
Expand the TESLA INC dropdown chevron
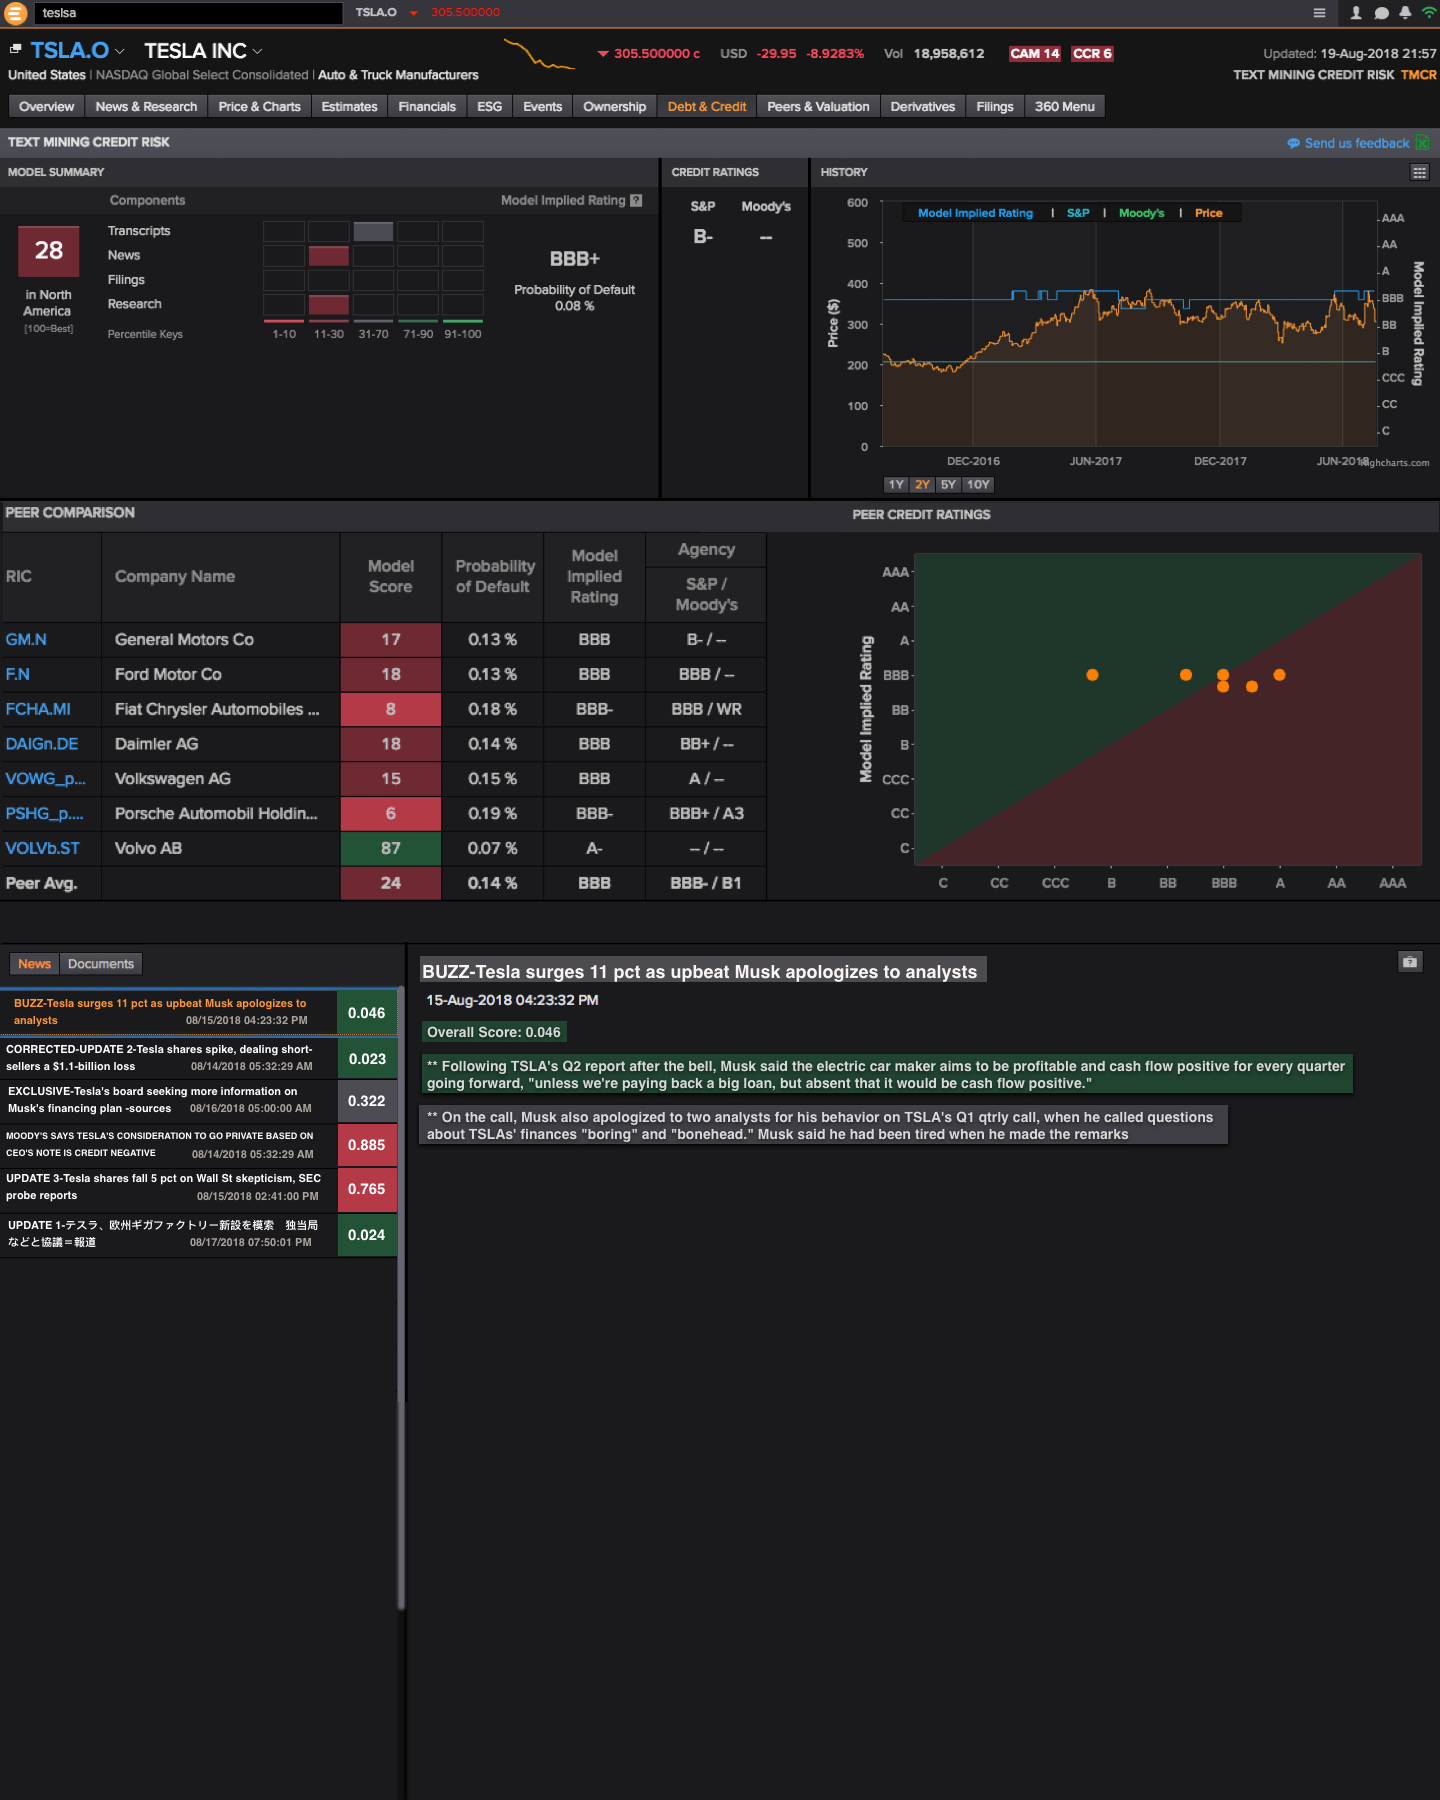pyautogui.click(x=257, y=51)
